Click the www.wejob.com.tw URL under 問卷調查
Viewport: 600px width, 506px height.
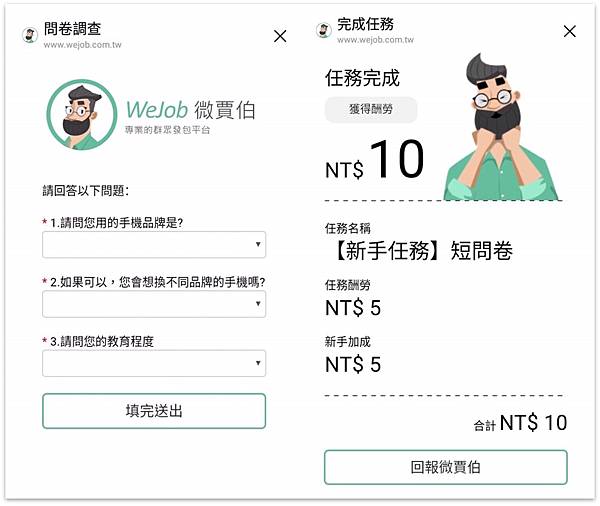[x=82, y=45]
